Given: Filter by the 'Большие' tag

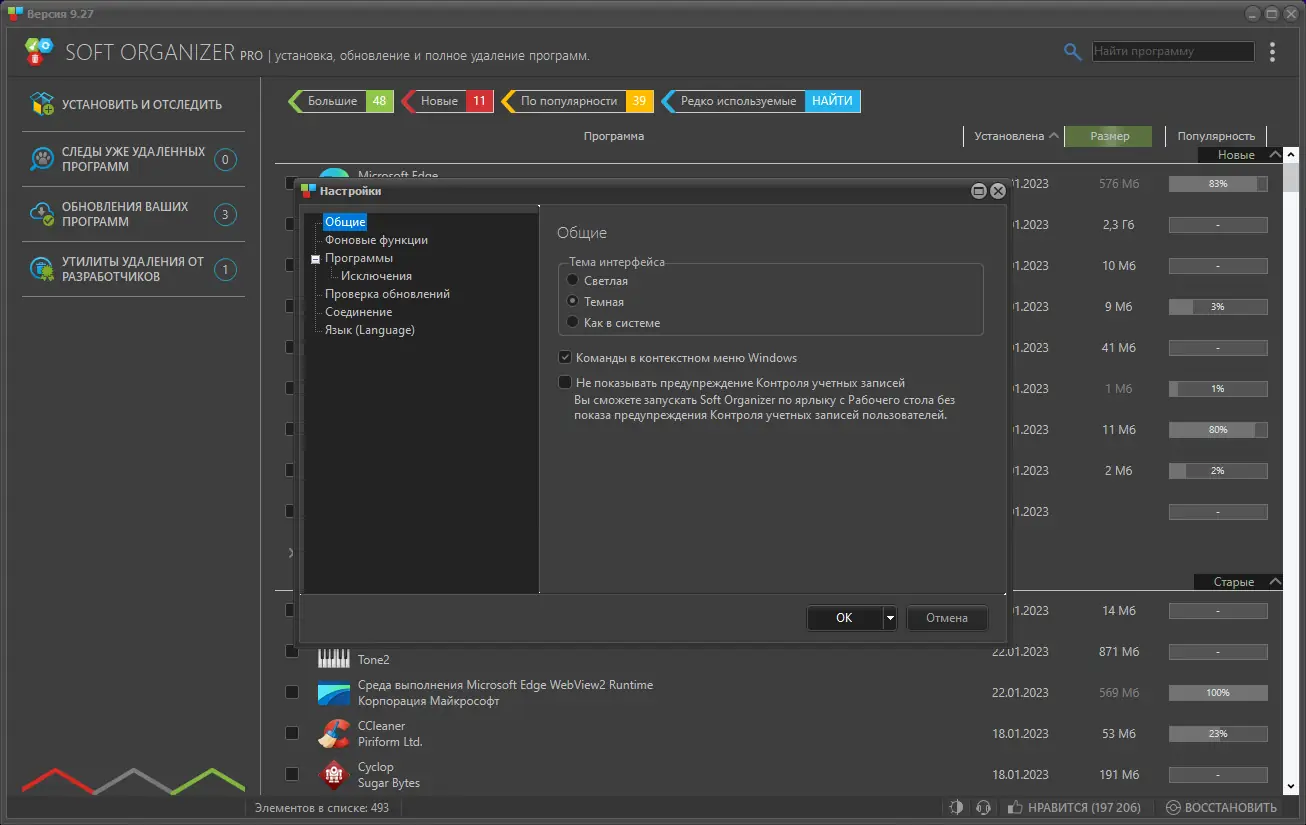Looking at the screenshot, I should coord(341,101).
